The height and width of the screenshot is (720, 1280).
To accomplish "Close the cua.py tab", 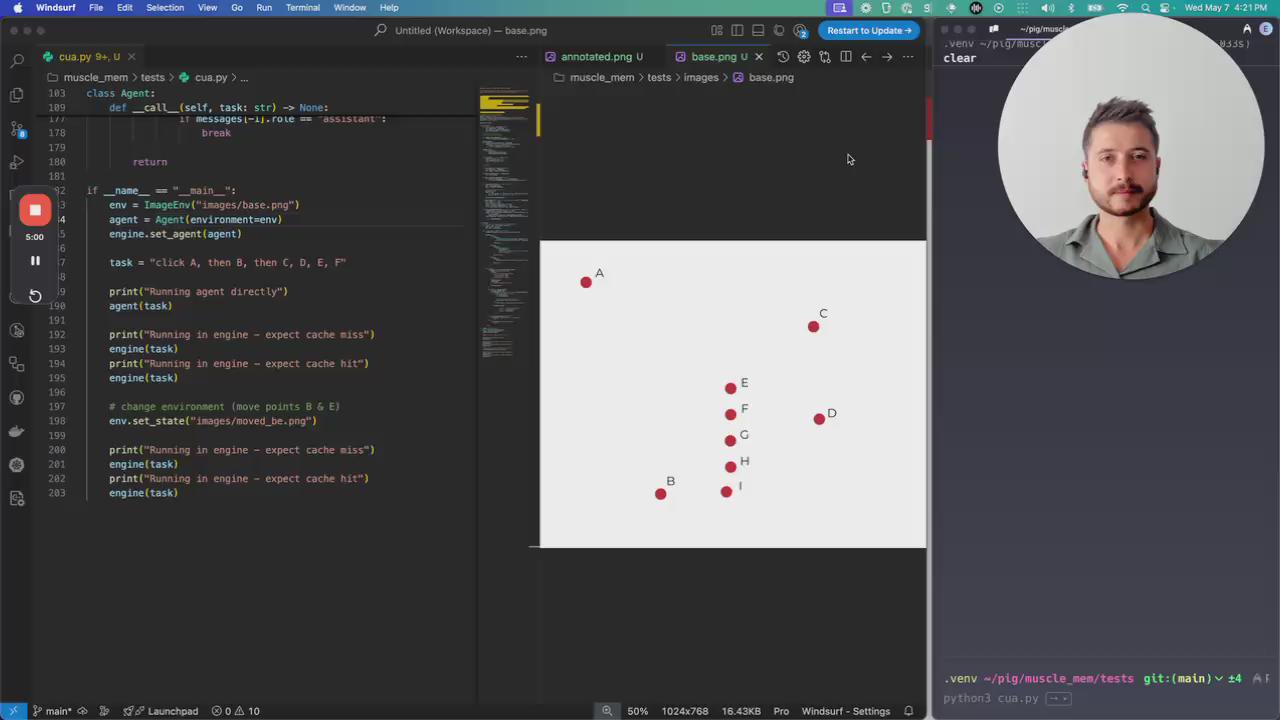I will tap(131, 57).
